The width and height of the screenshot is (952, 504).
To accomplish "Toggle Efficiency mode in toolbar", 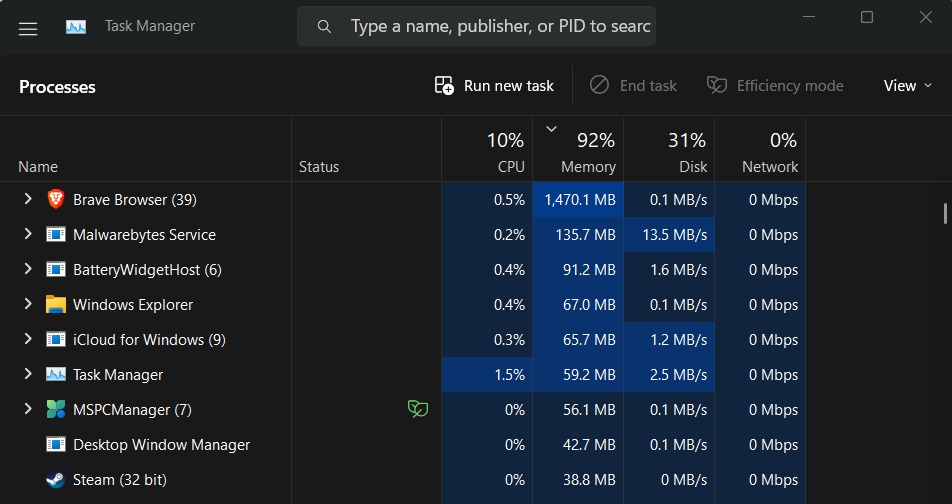I will pos(775,86).
